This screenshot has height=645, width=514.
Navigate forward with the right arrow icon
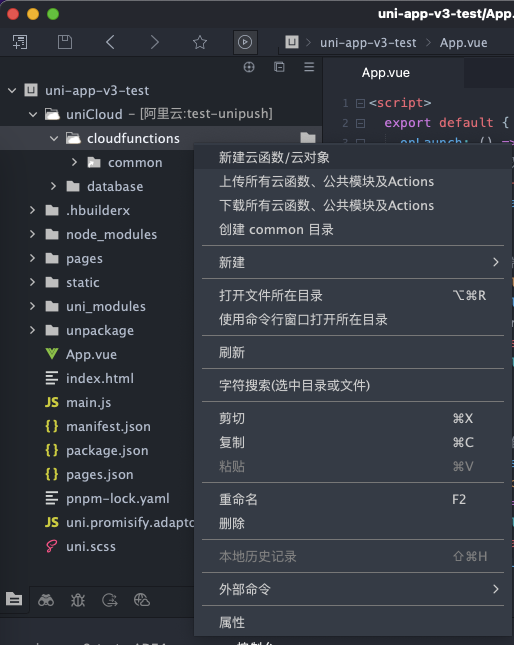[155, 42]
